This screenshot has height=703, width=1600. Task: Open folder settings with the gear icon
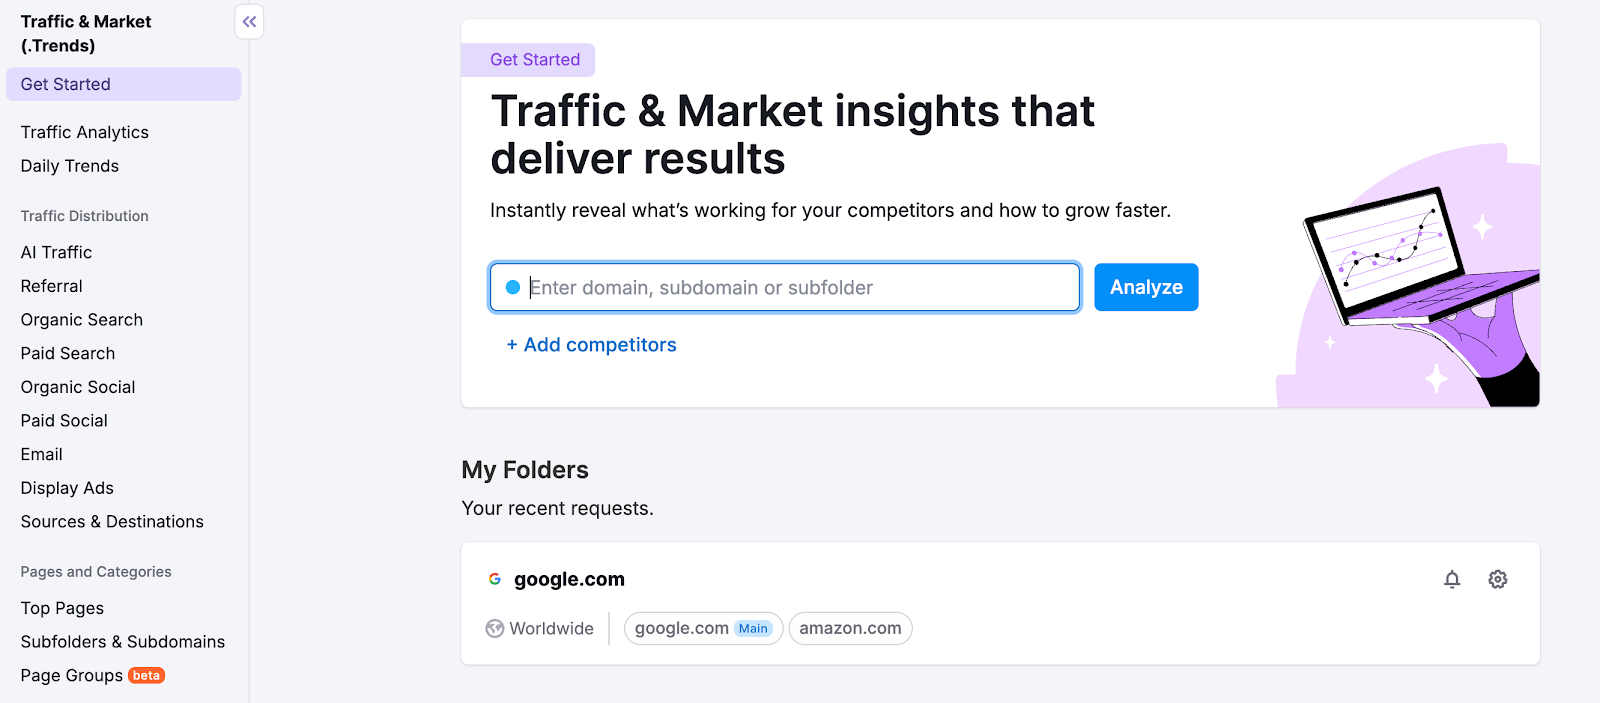pos(1497,579)
